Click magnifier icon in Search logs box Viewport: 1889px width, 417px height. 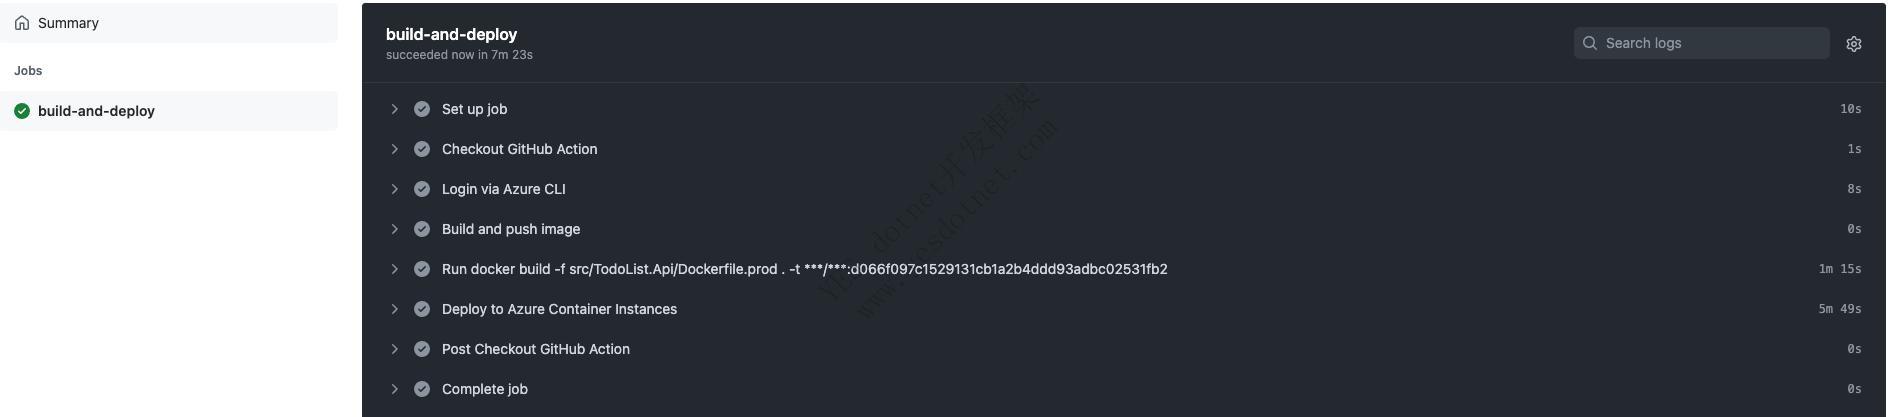pyautogui.click(x=1590, y=43)
